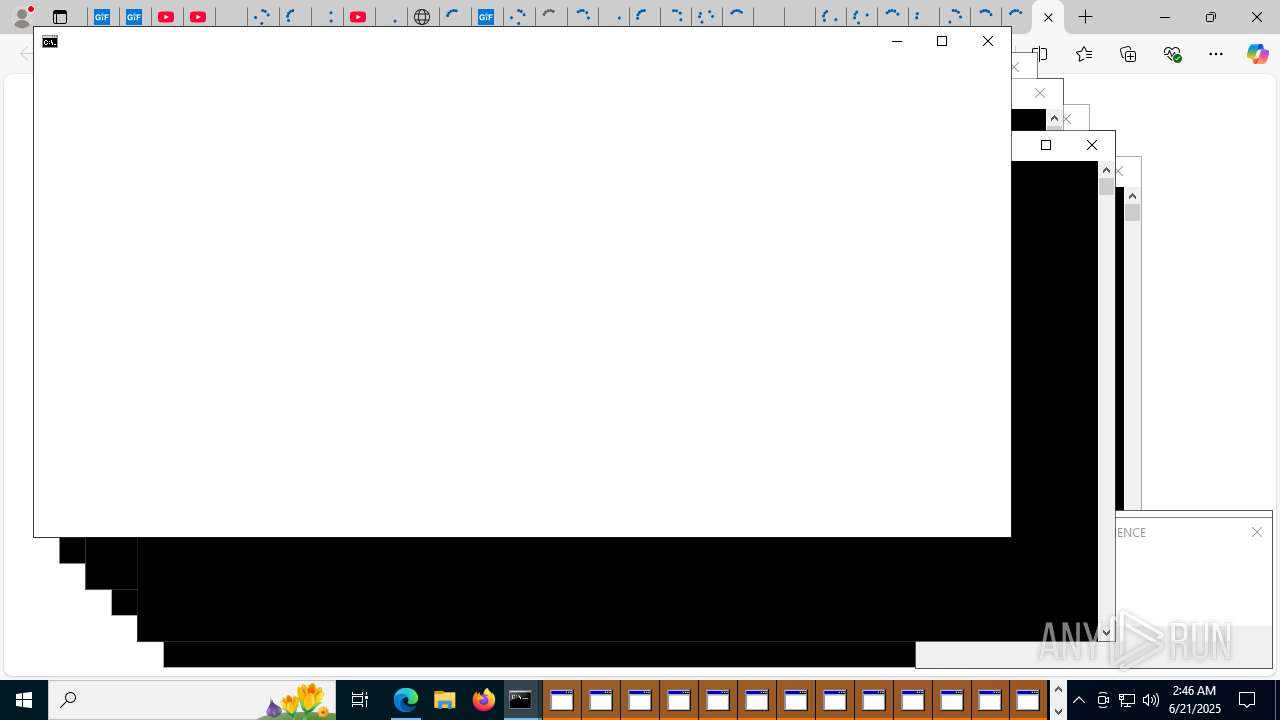Screen dimensions: 1280x720
Task: Select the black command prompt taskbar icon
Action: [x=521, y=700]
